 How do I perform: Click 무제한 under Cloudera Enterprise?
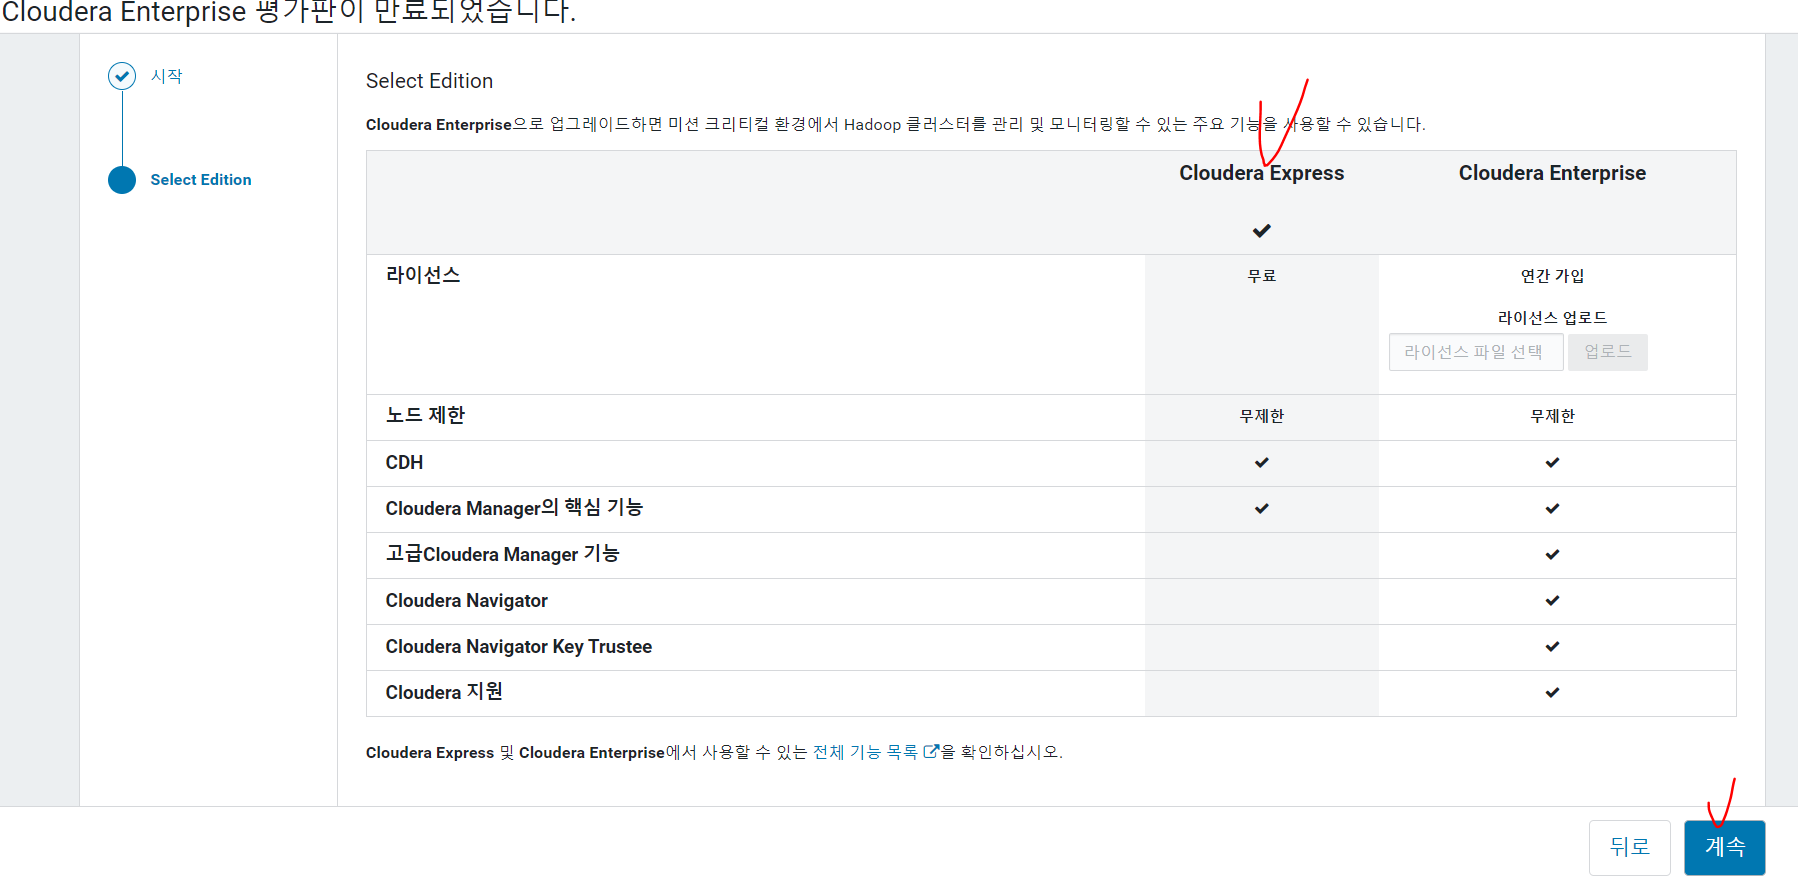(1552, 416)
